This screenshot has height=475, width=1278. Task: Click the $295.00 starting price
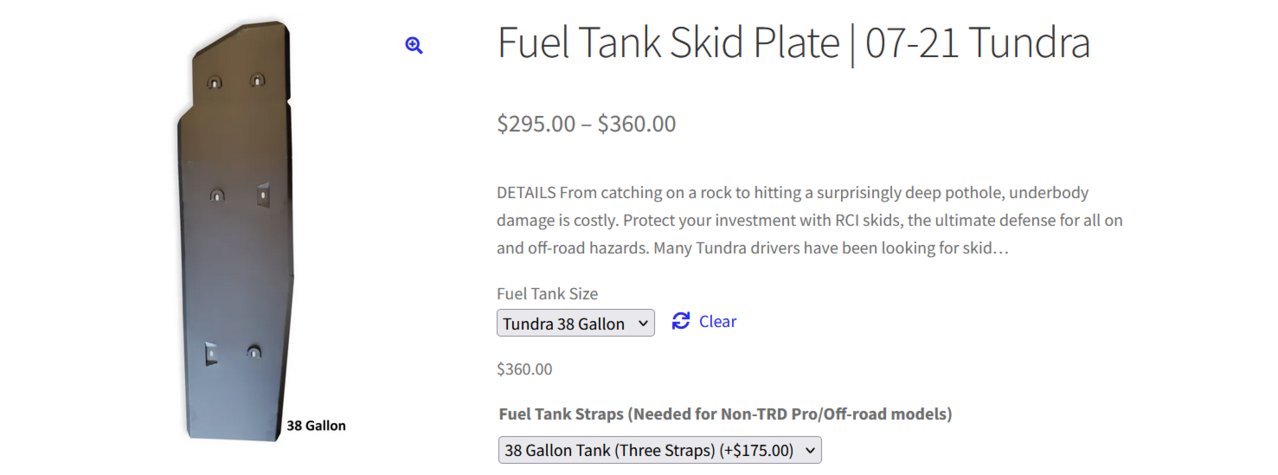(x=536, y=124)
